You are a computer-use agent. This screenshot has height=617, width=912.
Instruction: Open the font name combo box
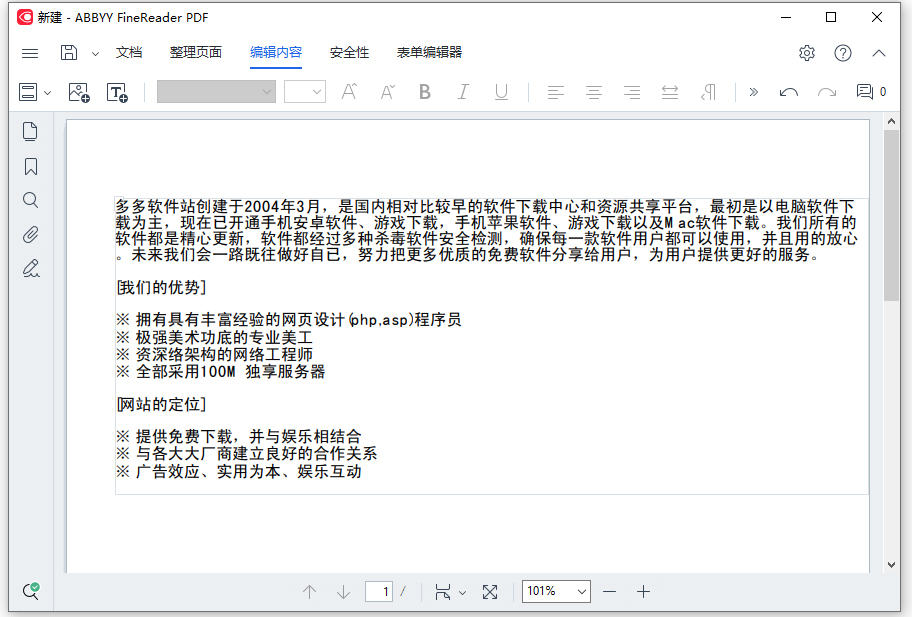[216, 92]
